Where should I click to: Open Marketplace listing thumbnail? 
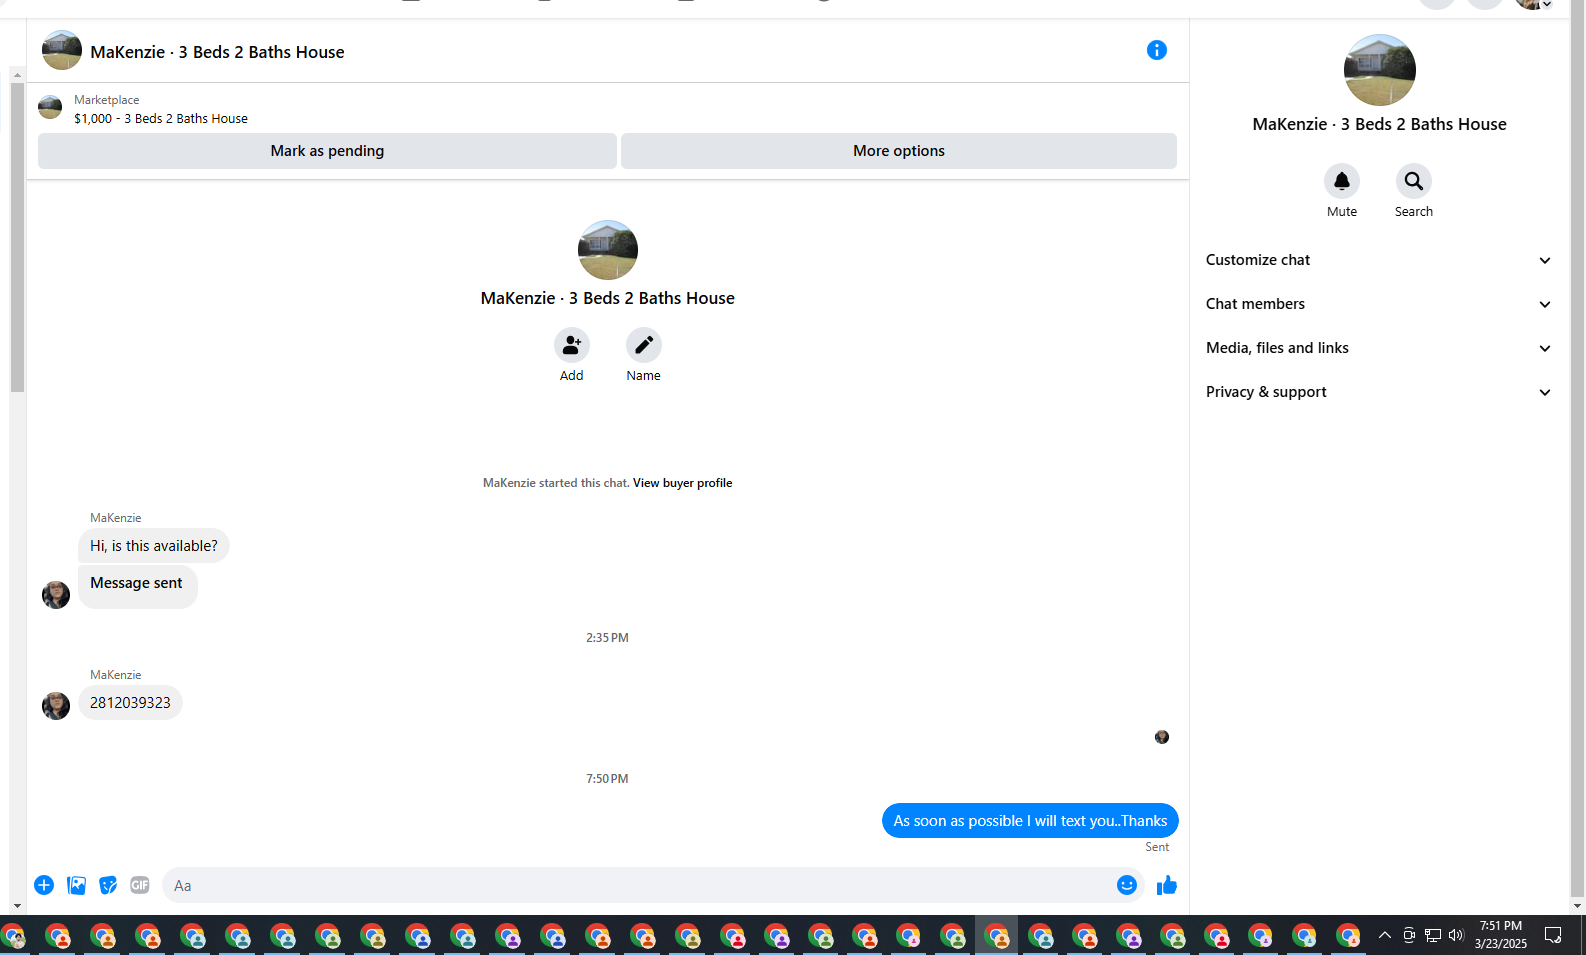click(50, 107)
